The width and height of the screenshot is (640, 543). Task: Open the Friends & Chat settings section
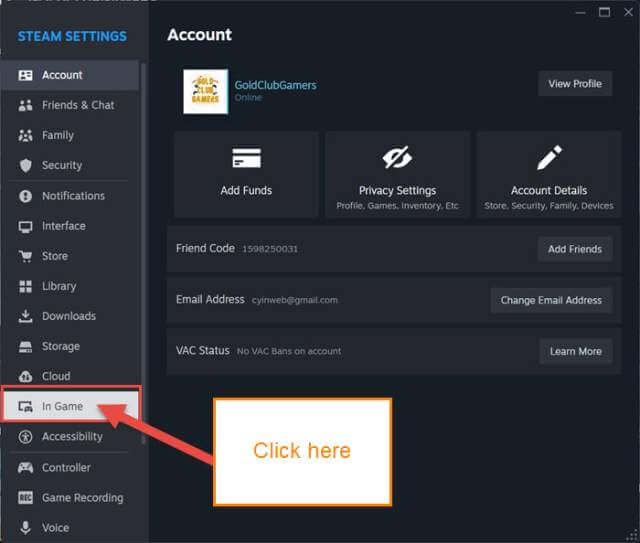[x=70, y=105]
